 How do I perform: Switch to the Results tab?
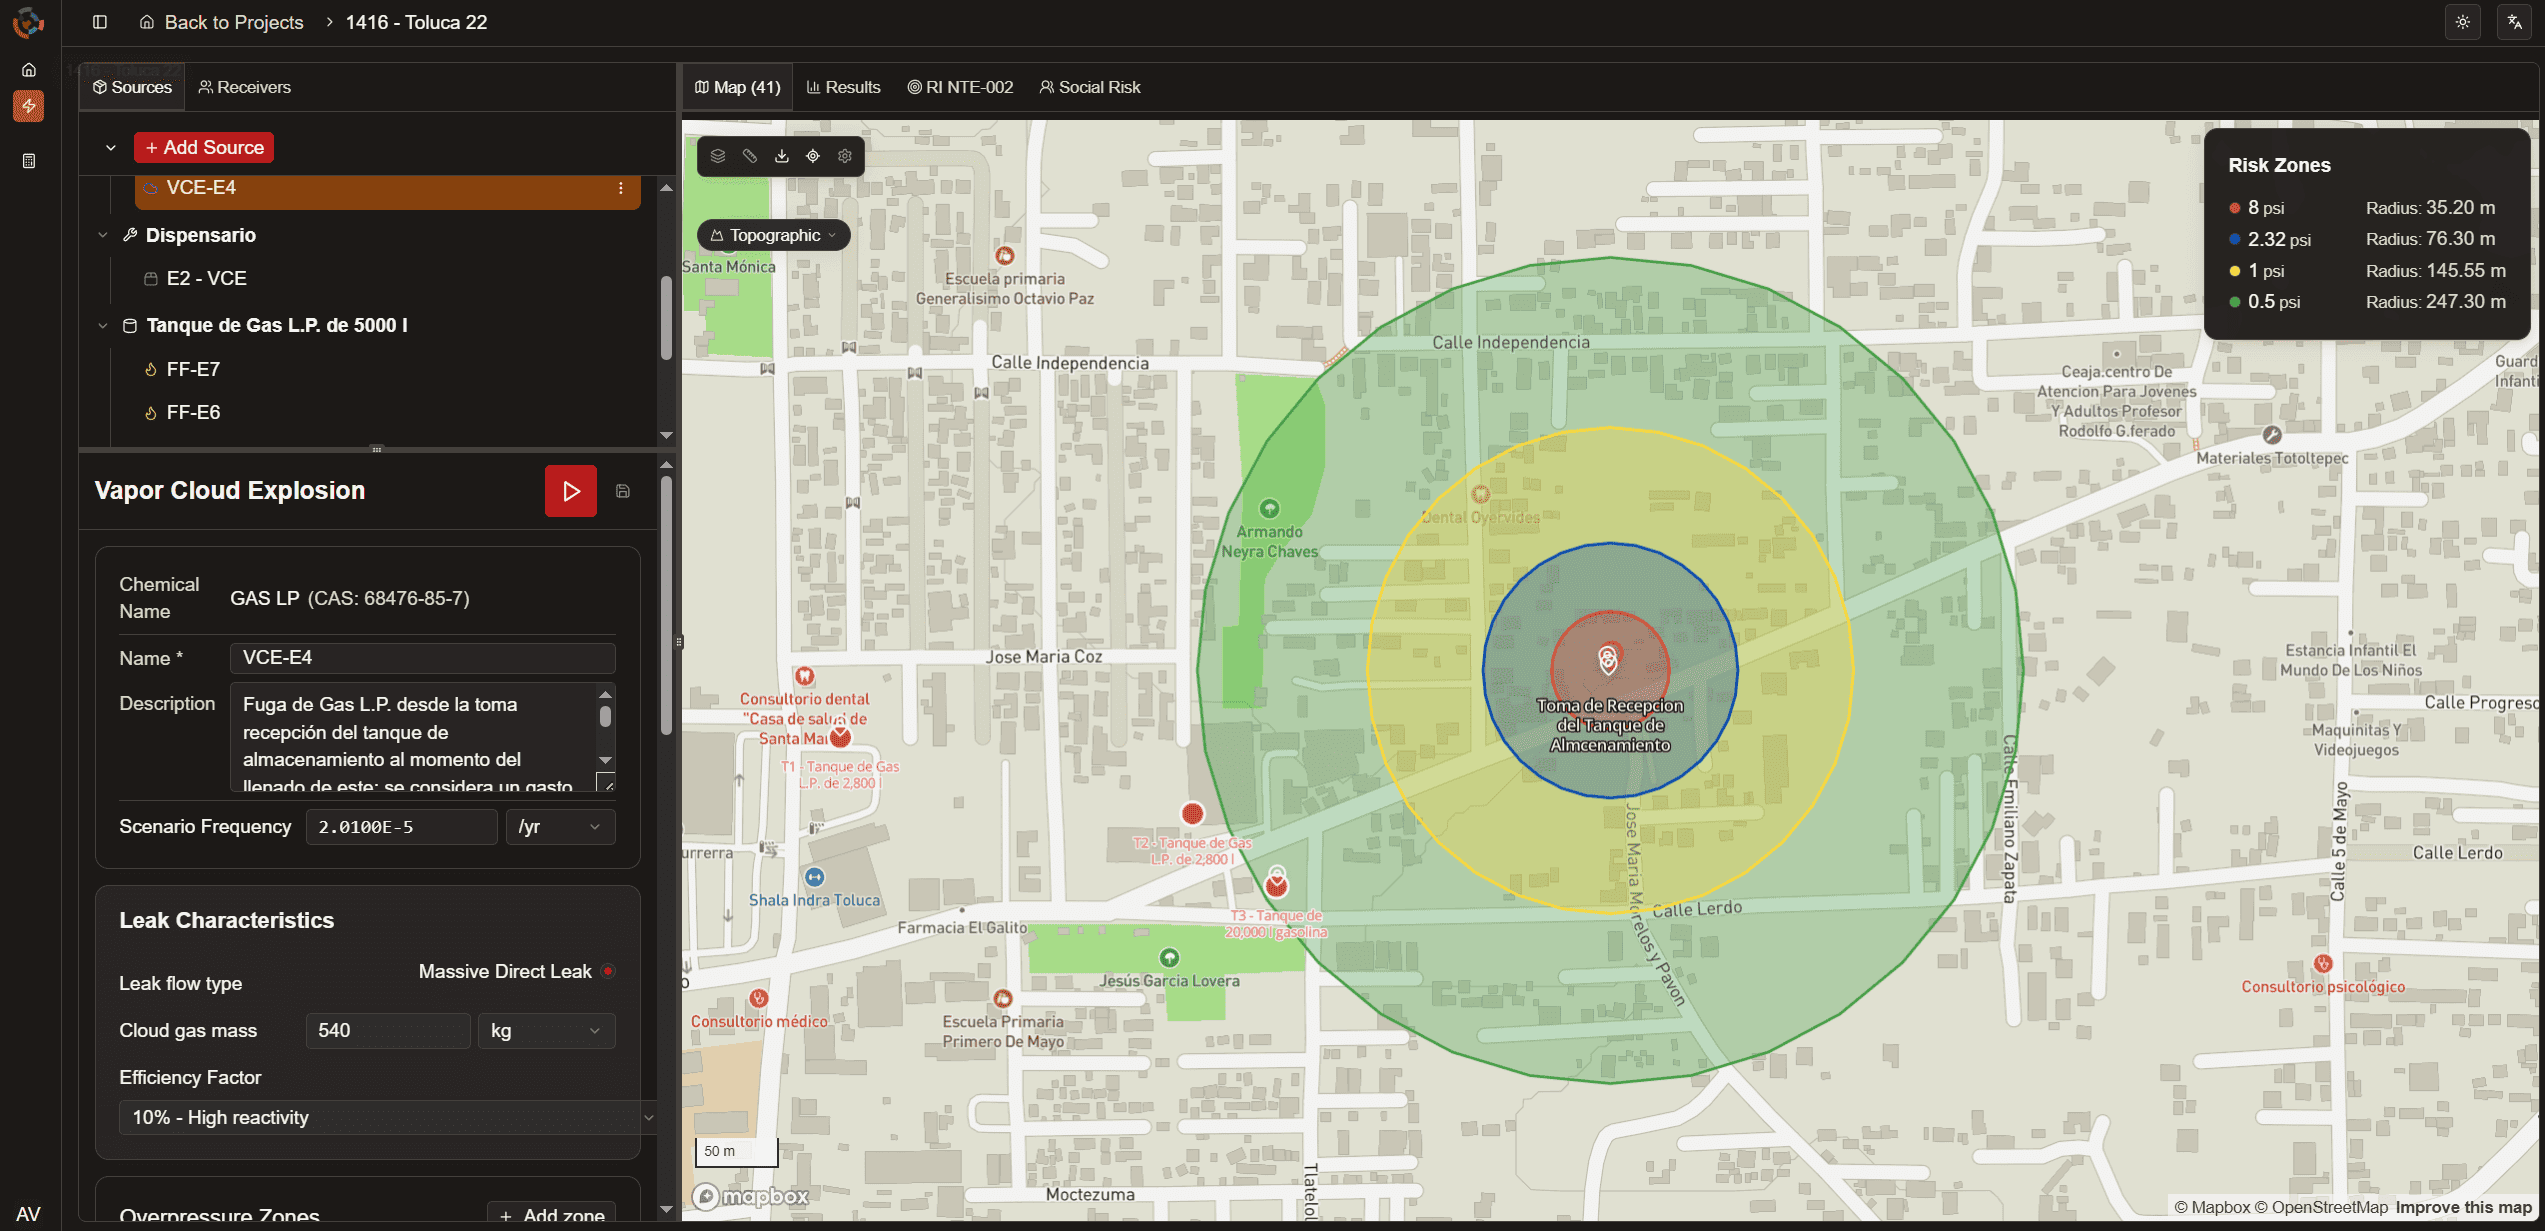point(844,87)
